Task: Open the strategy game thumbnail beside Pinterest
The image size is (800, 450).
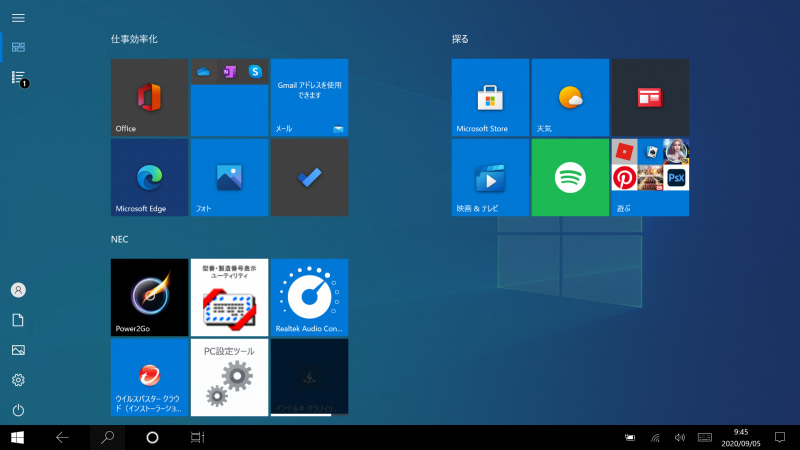Action: (651, 178)
